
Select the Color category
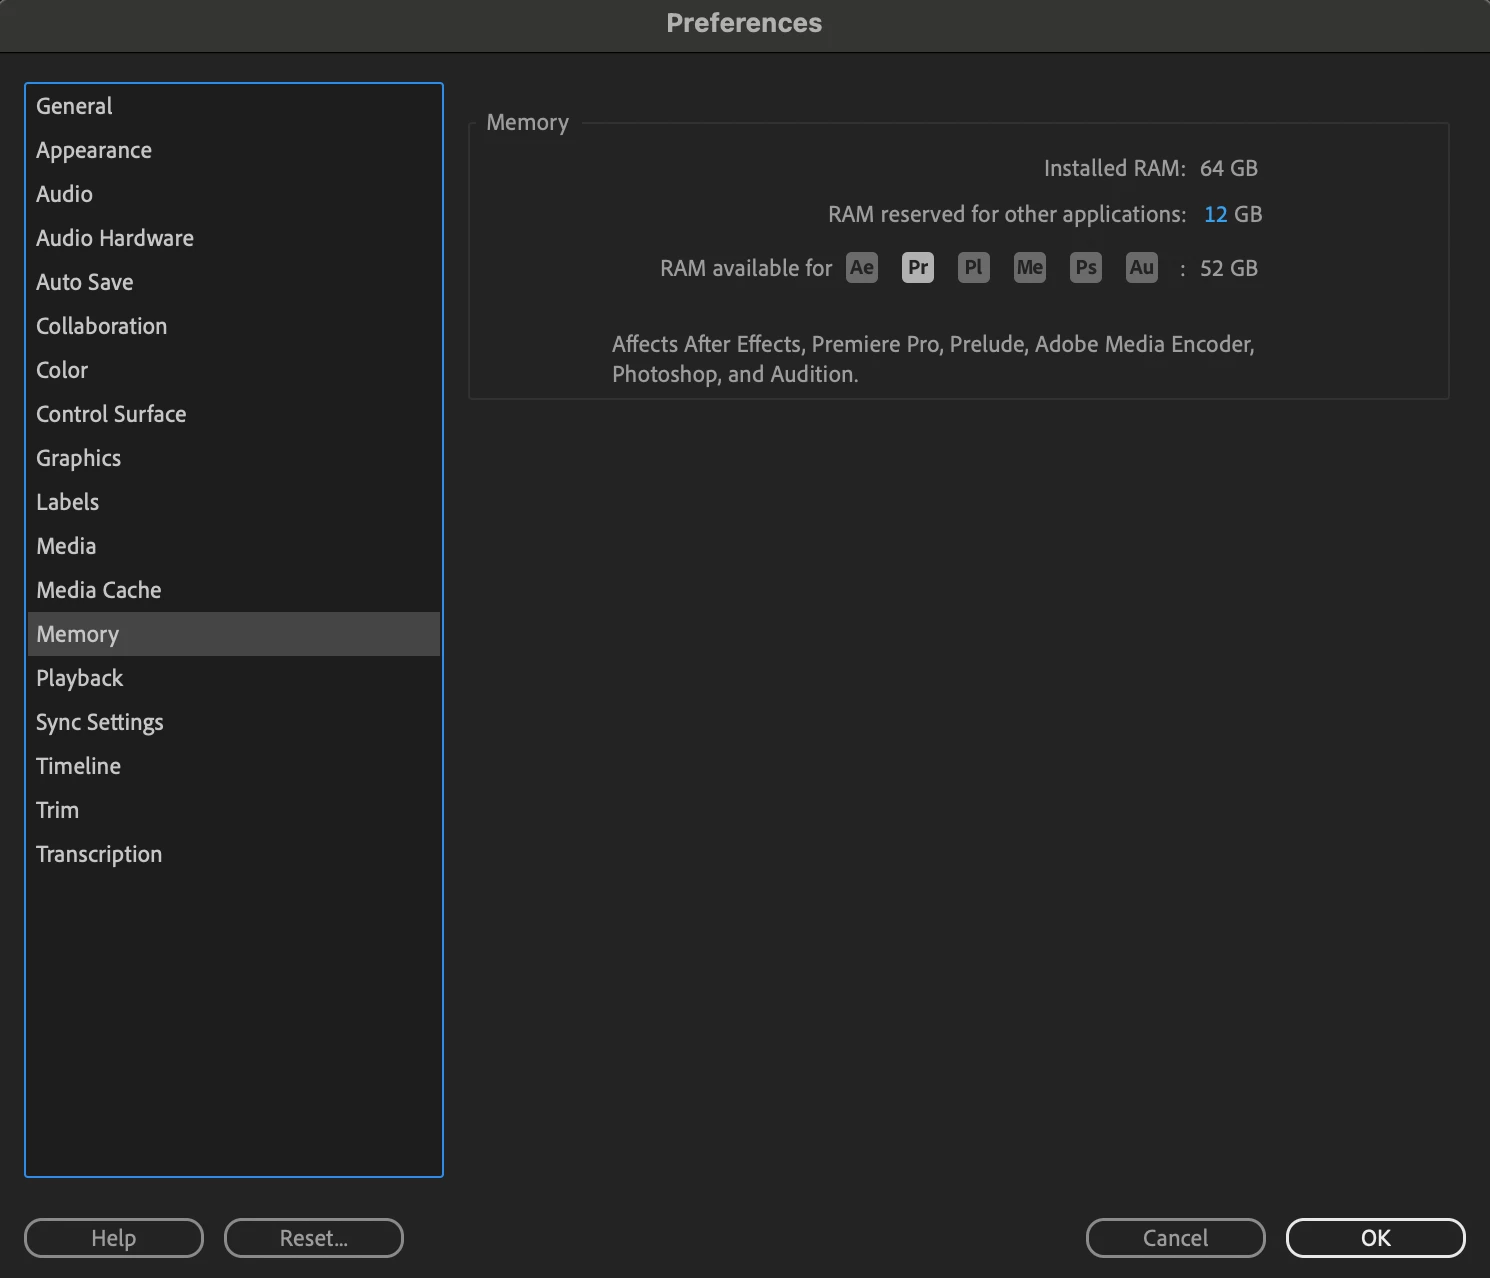coord(234,370)
